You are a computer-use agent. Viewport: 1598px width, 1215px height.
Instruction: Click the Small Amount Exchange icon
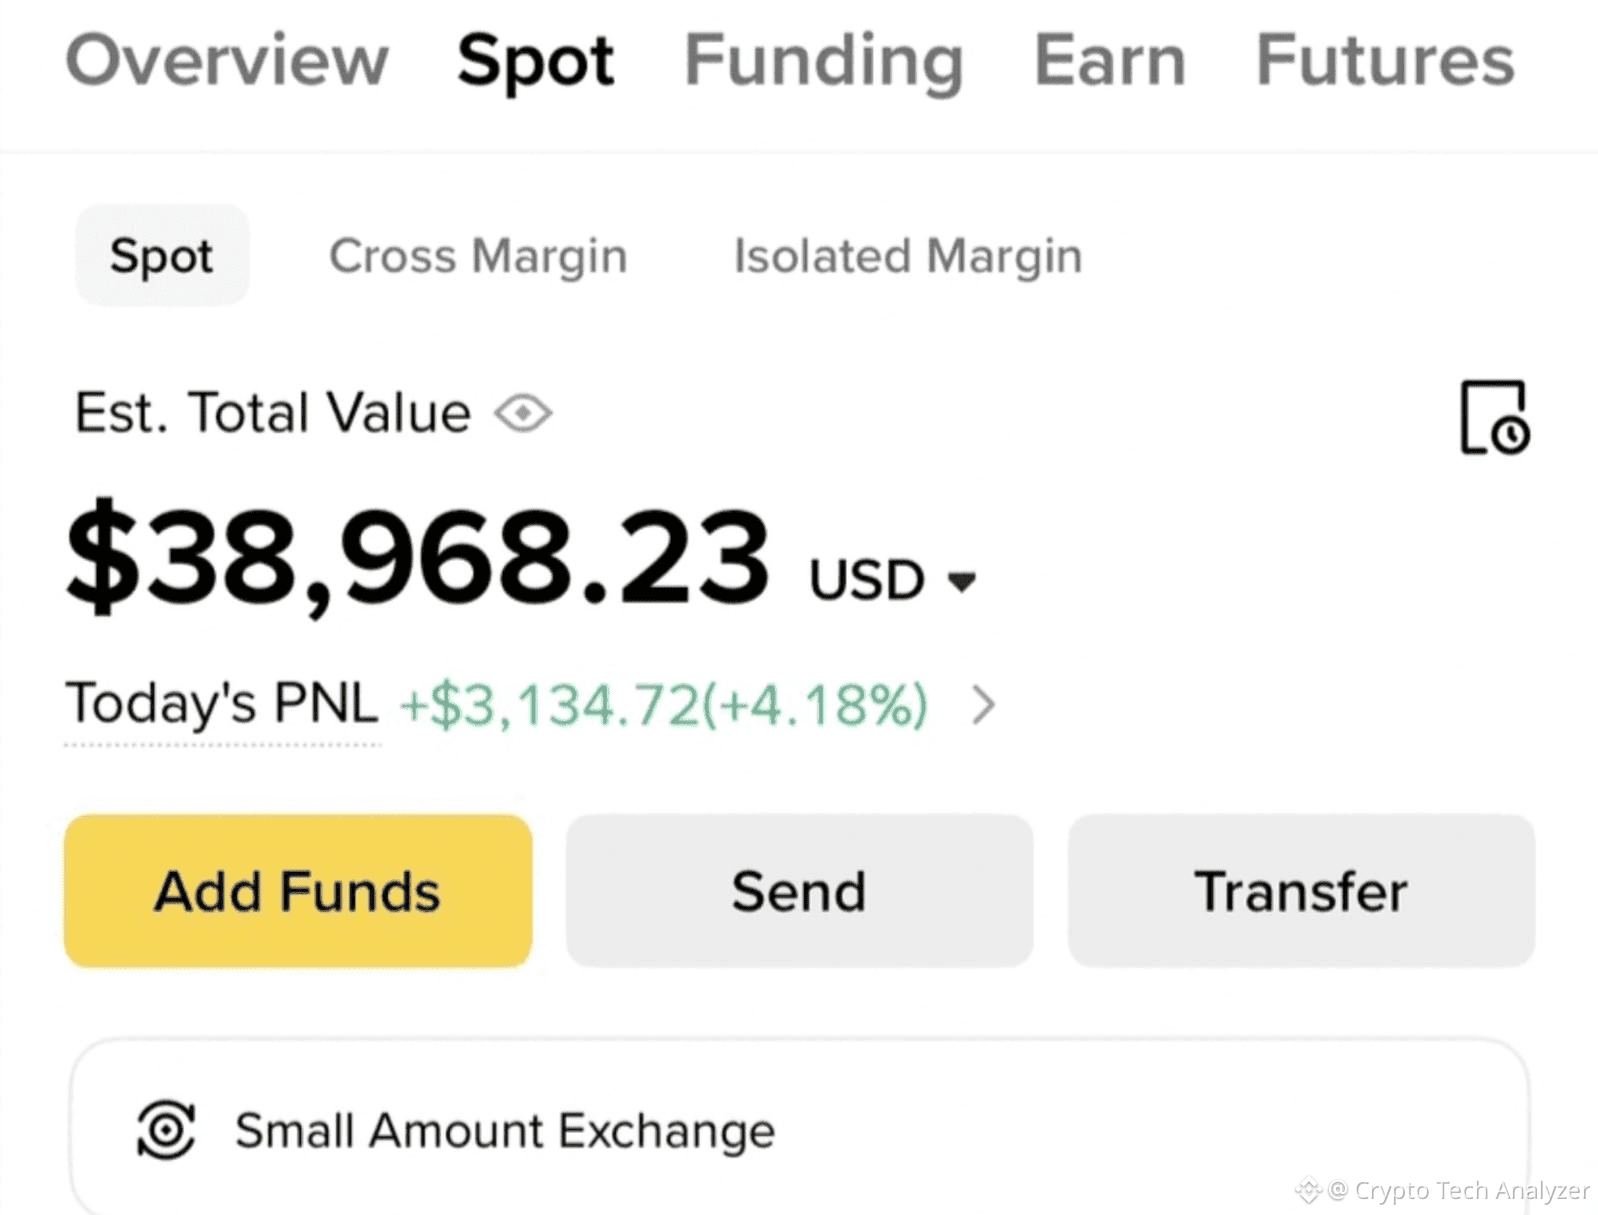coord(166,1130)
